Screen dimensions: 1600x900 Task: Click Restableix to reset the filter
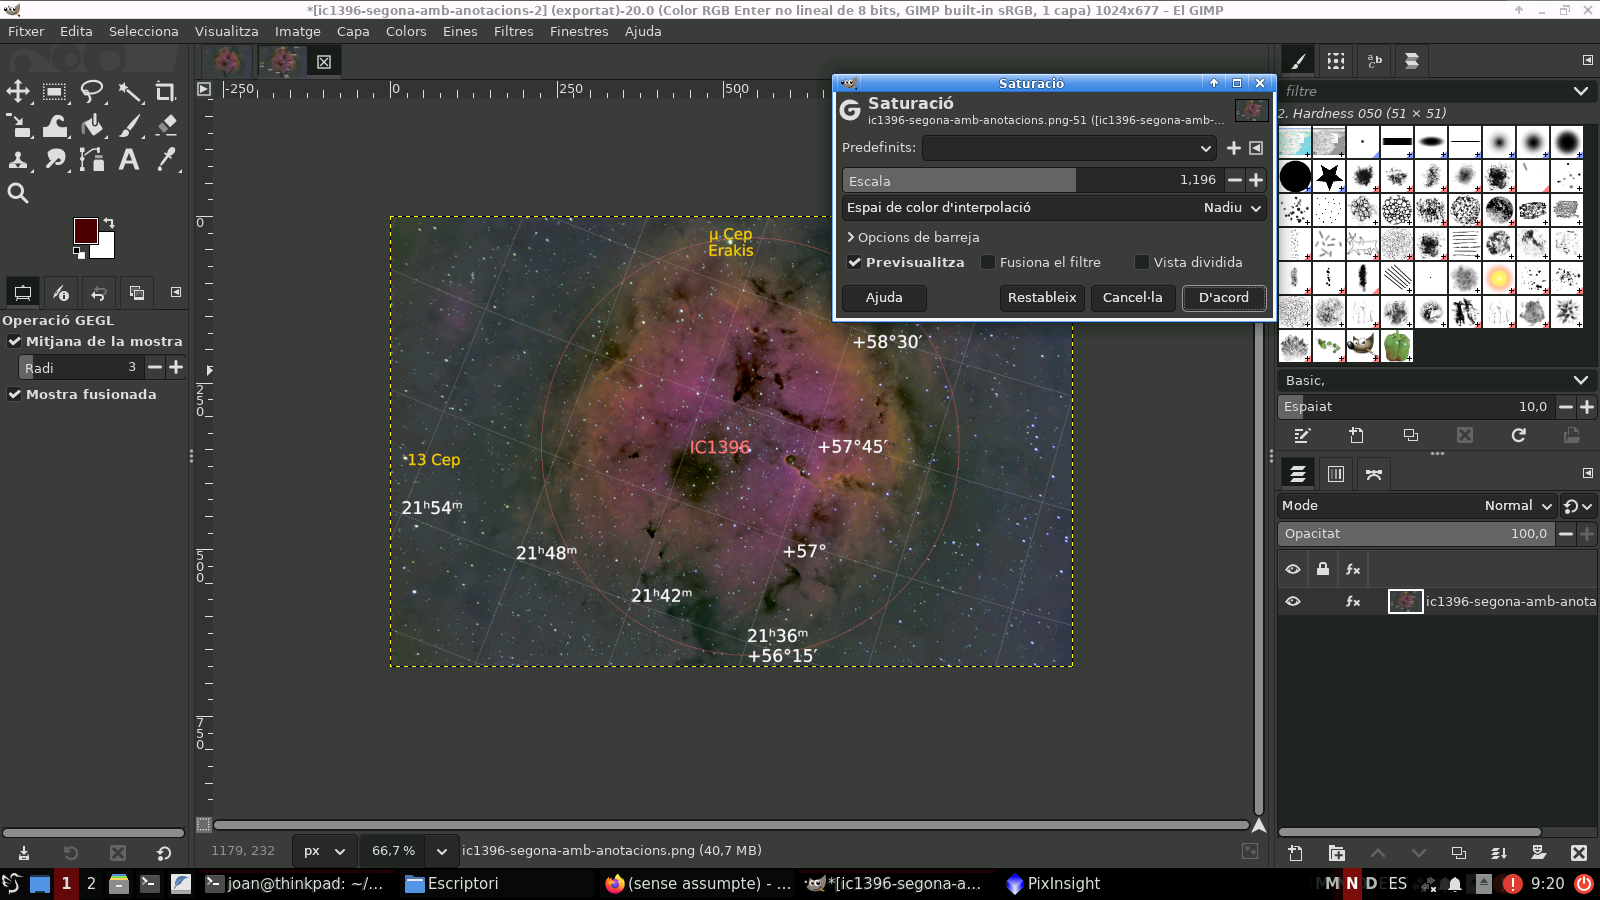1041,297
